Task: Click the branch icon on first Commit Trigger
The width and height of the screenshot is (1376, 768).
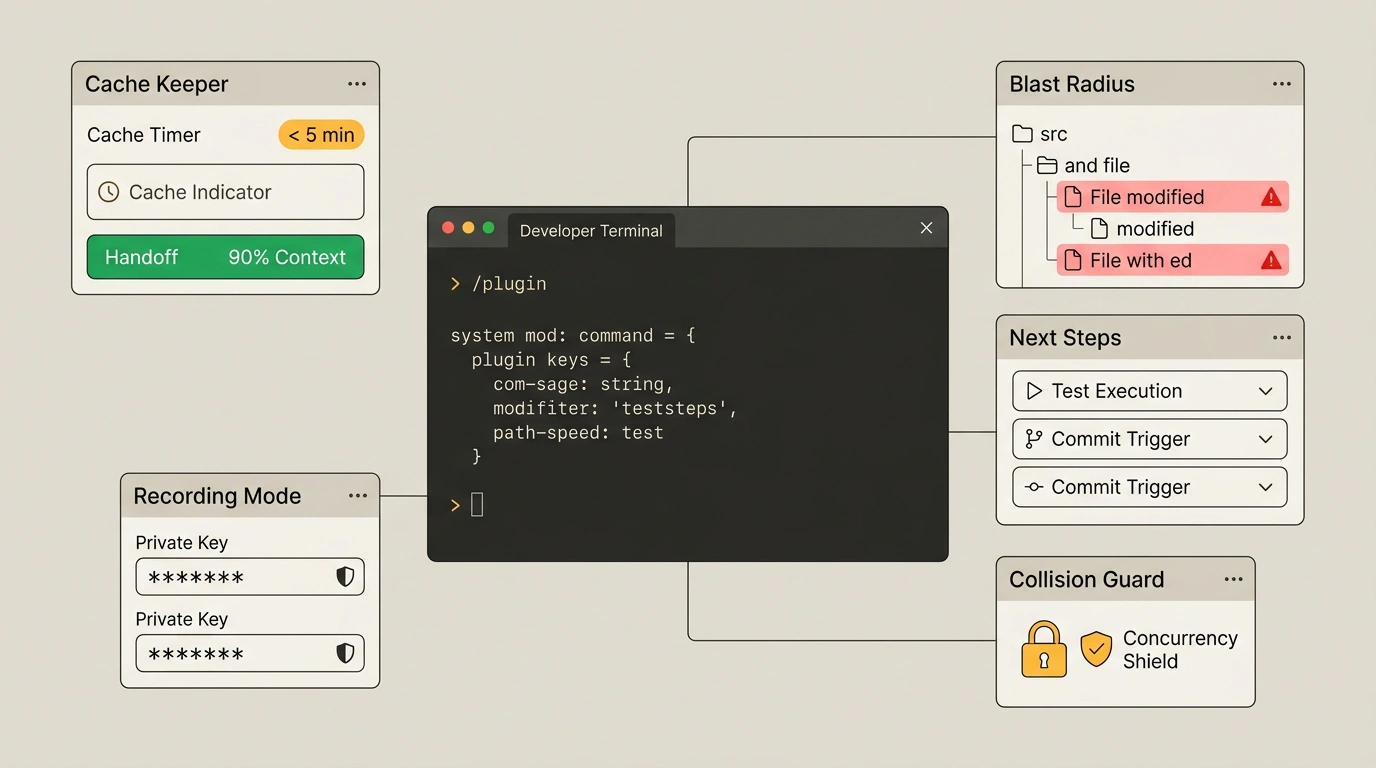Action: click(1034, 439)
